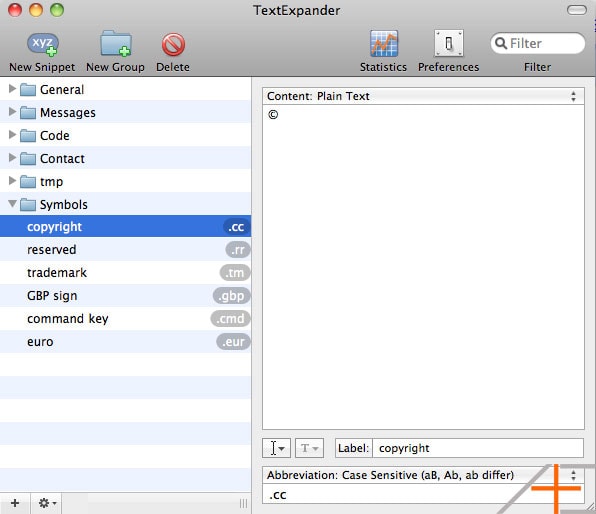The height and width of the screenshot is (514, 596).
Task: Open the text format T dropdown
Action: (309, 448)
